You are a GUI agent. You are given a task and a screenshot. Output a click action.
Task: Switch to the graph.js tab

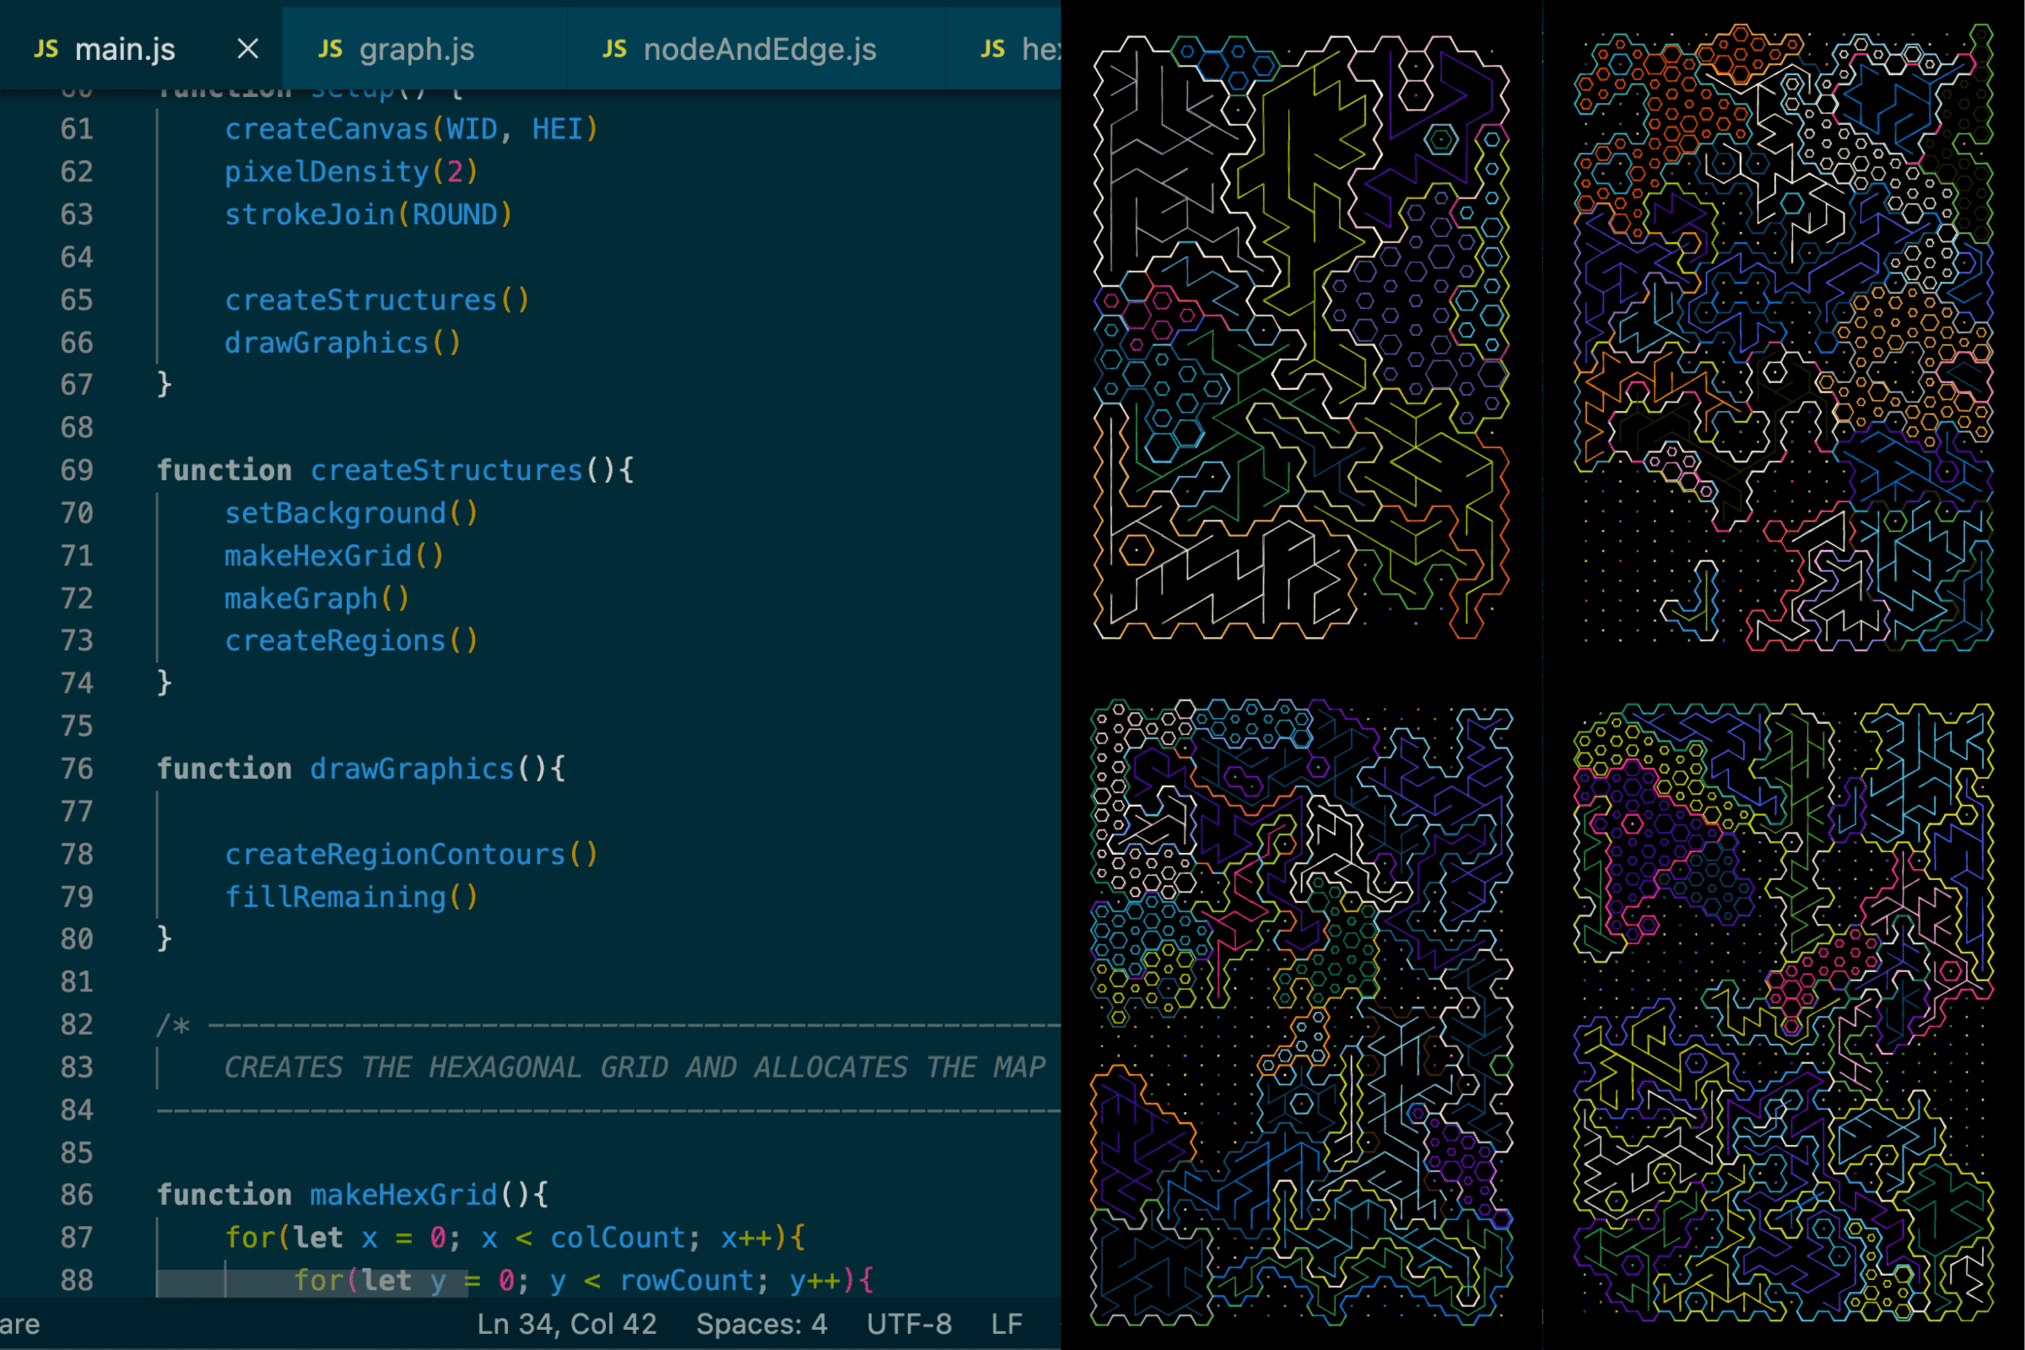pyautogui.click(x=416, y=49)
